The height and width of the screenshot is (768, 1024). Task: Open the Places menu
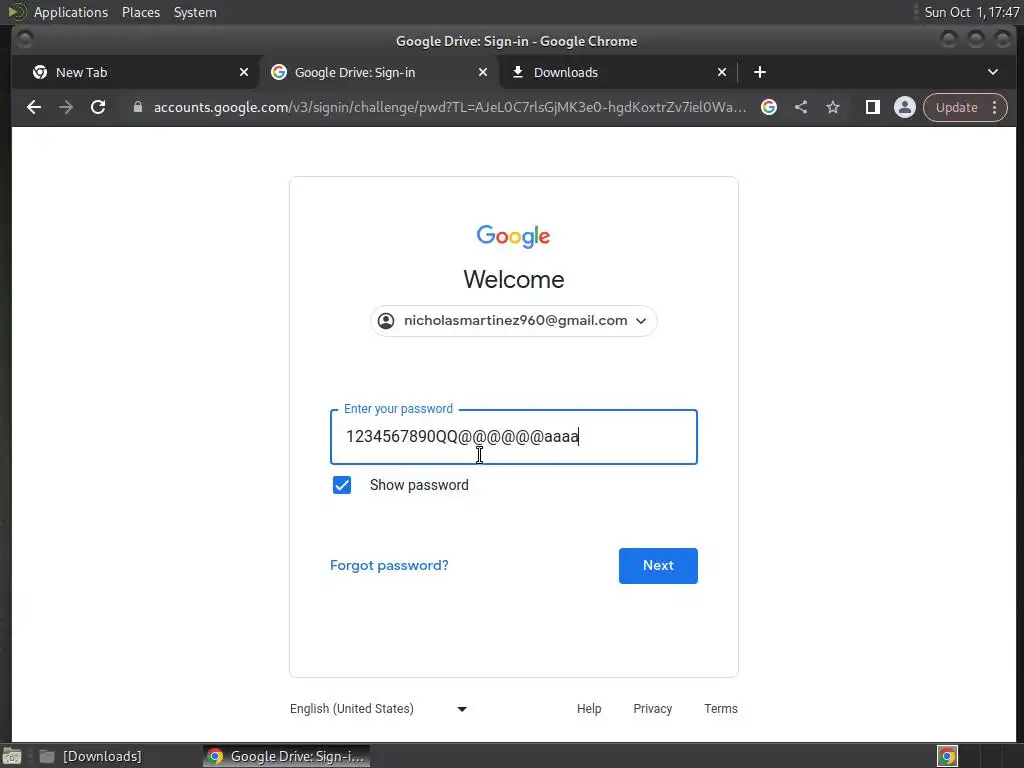141,12
